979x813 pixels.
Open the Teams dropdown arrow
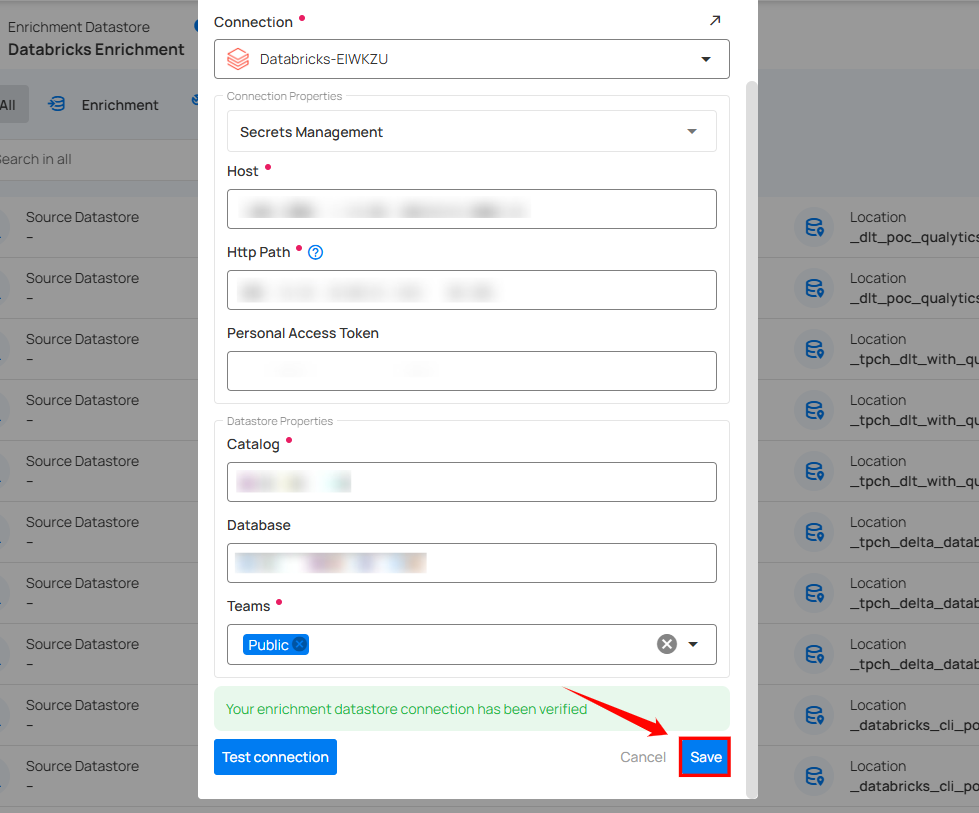pos(693,644)
